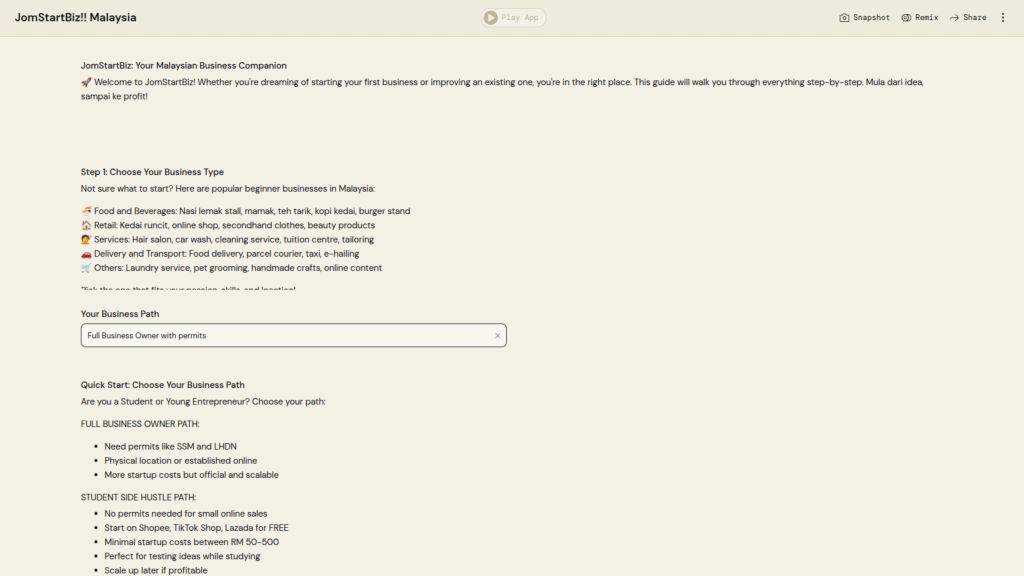This screenshot has height=576, width=1024.
Task: Select the Share text label
Action: pyautogui.click(x=975, y=18)
